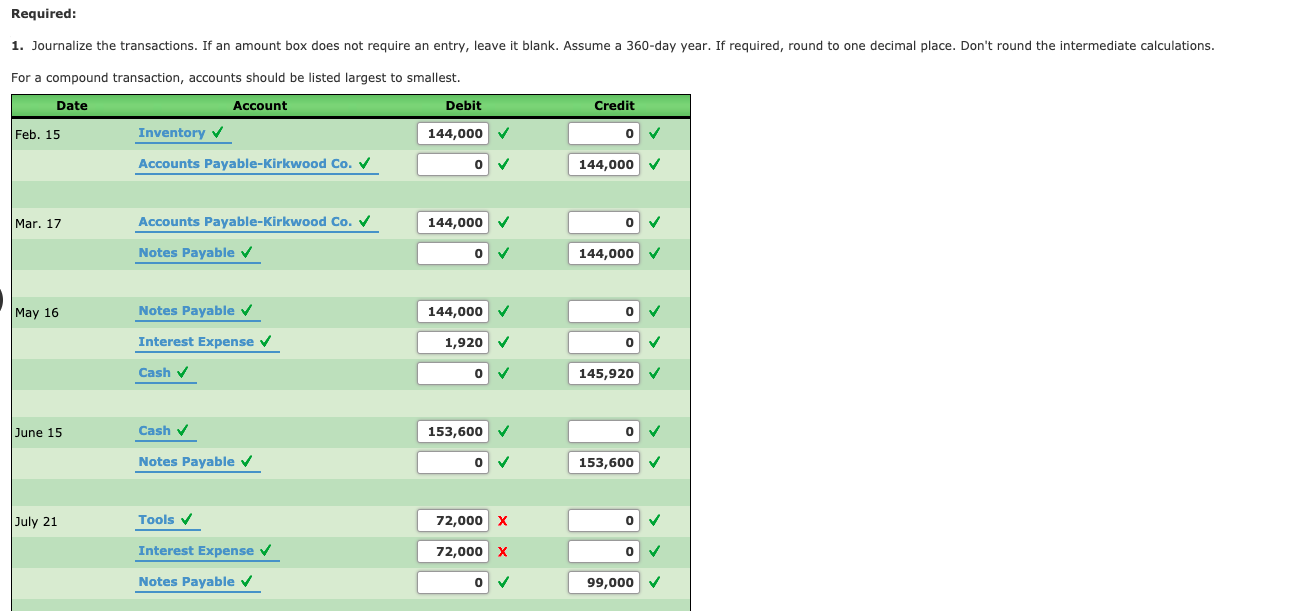Click checkmark next to 99,000 credit entry

[654, 582]
